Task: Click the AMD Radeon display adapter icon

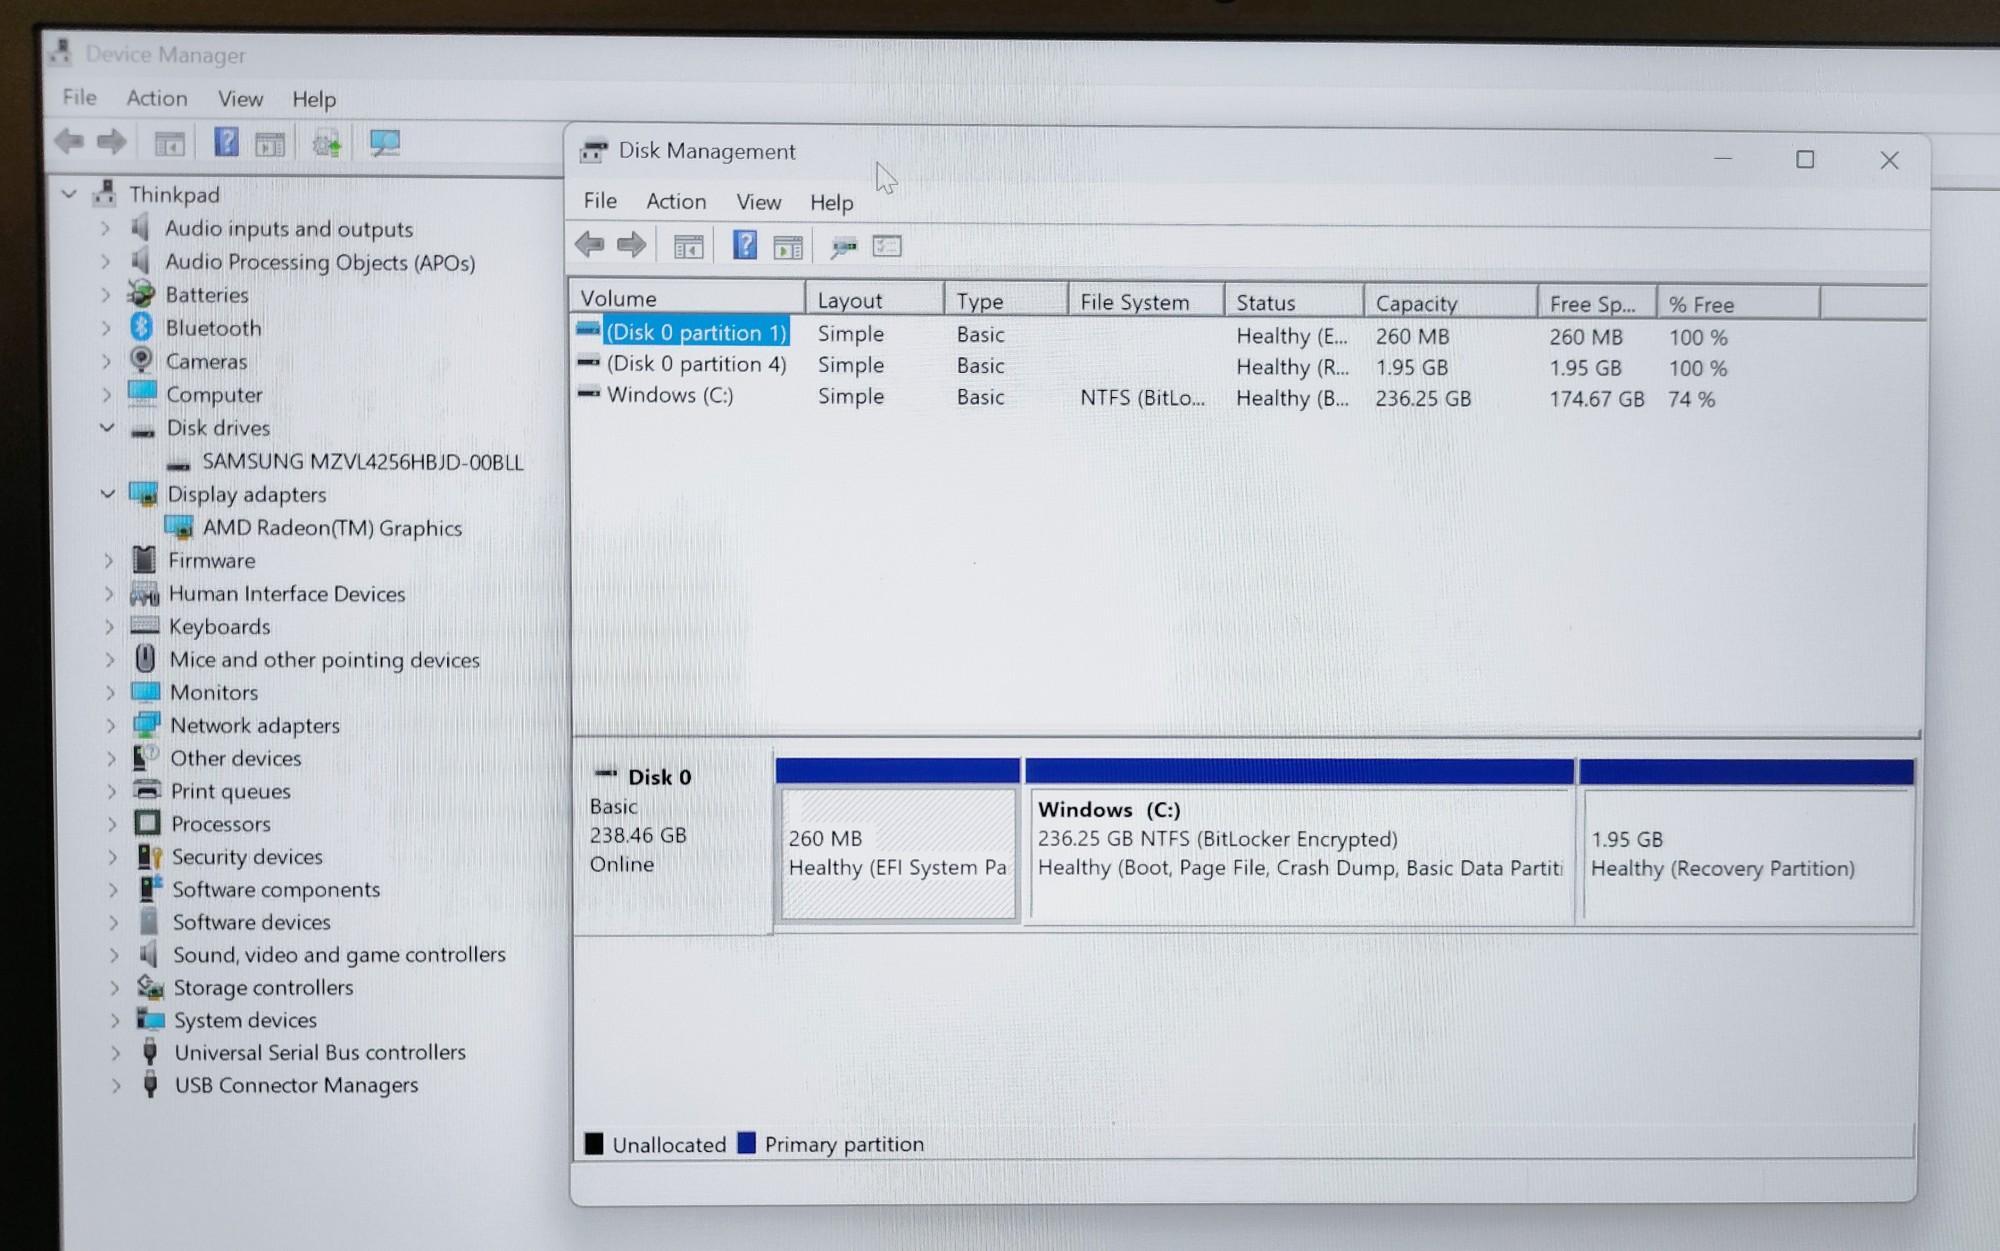Action: (x=179, y=527)
